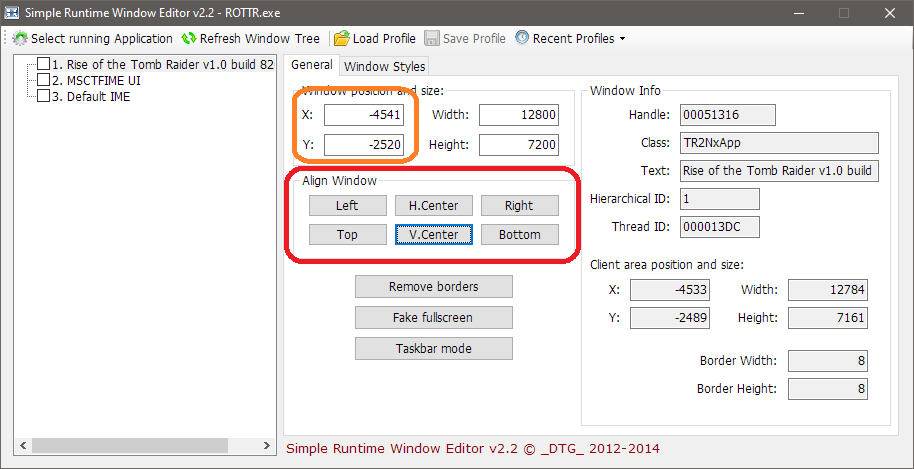The height and width of the screenshot is (469, 914).
Task: Check the Rise of the Tomb Raider checkbox
Action: point(43,65)
